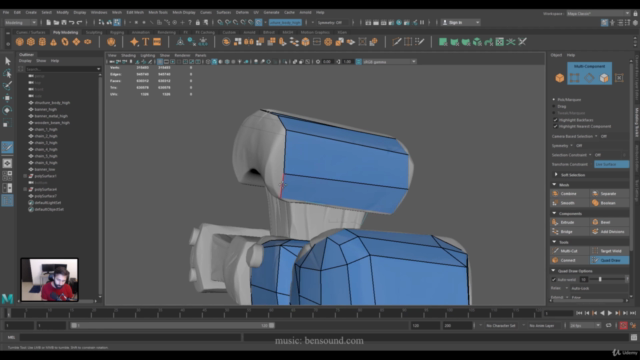Click the undo icon in status line
640x360 pixels.
coord(71,22)
